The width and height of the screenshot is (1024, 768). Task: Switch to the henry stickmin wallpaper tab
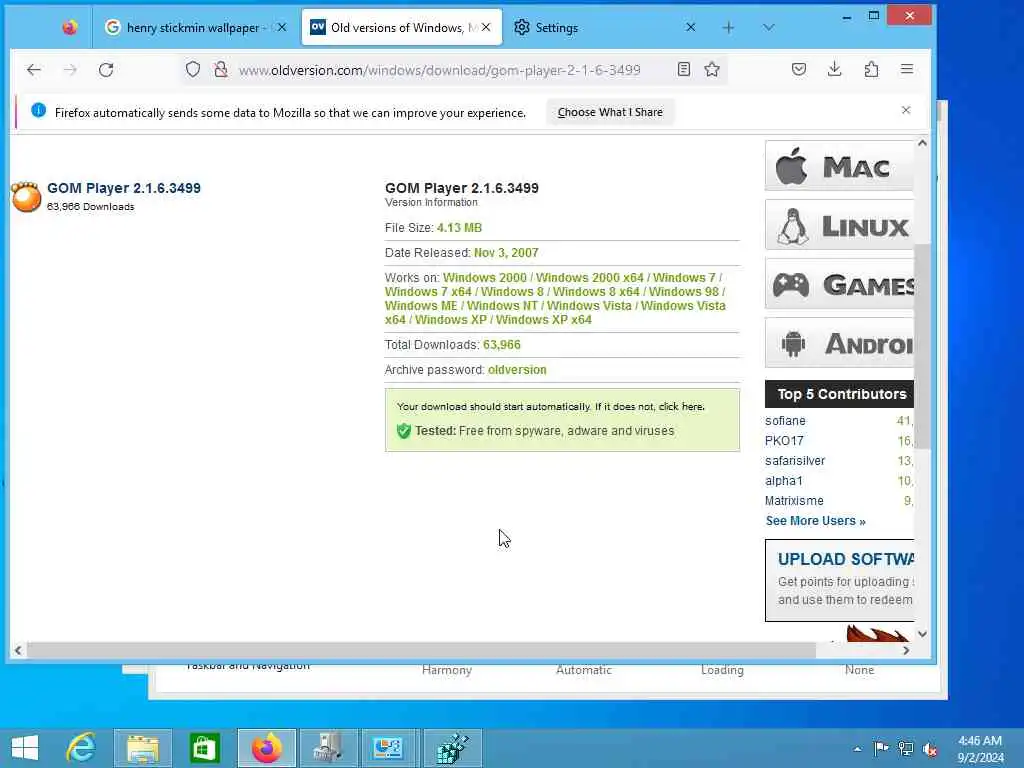click(195, 27)
